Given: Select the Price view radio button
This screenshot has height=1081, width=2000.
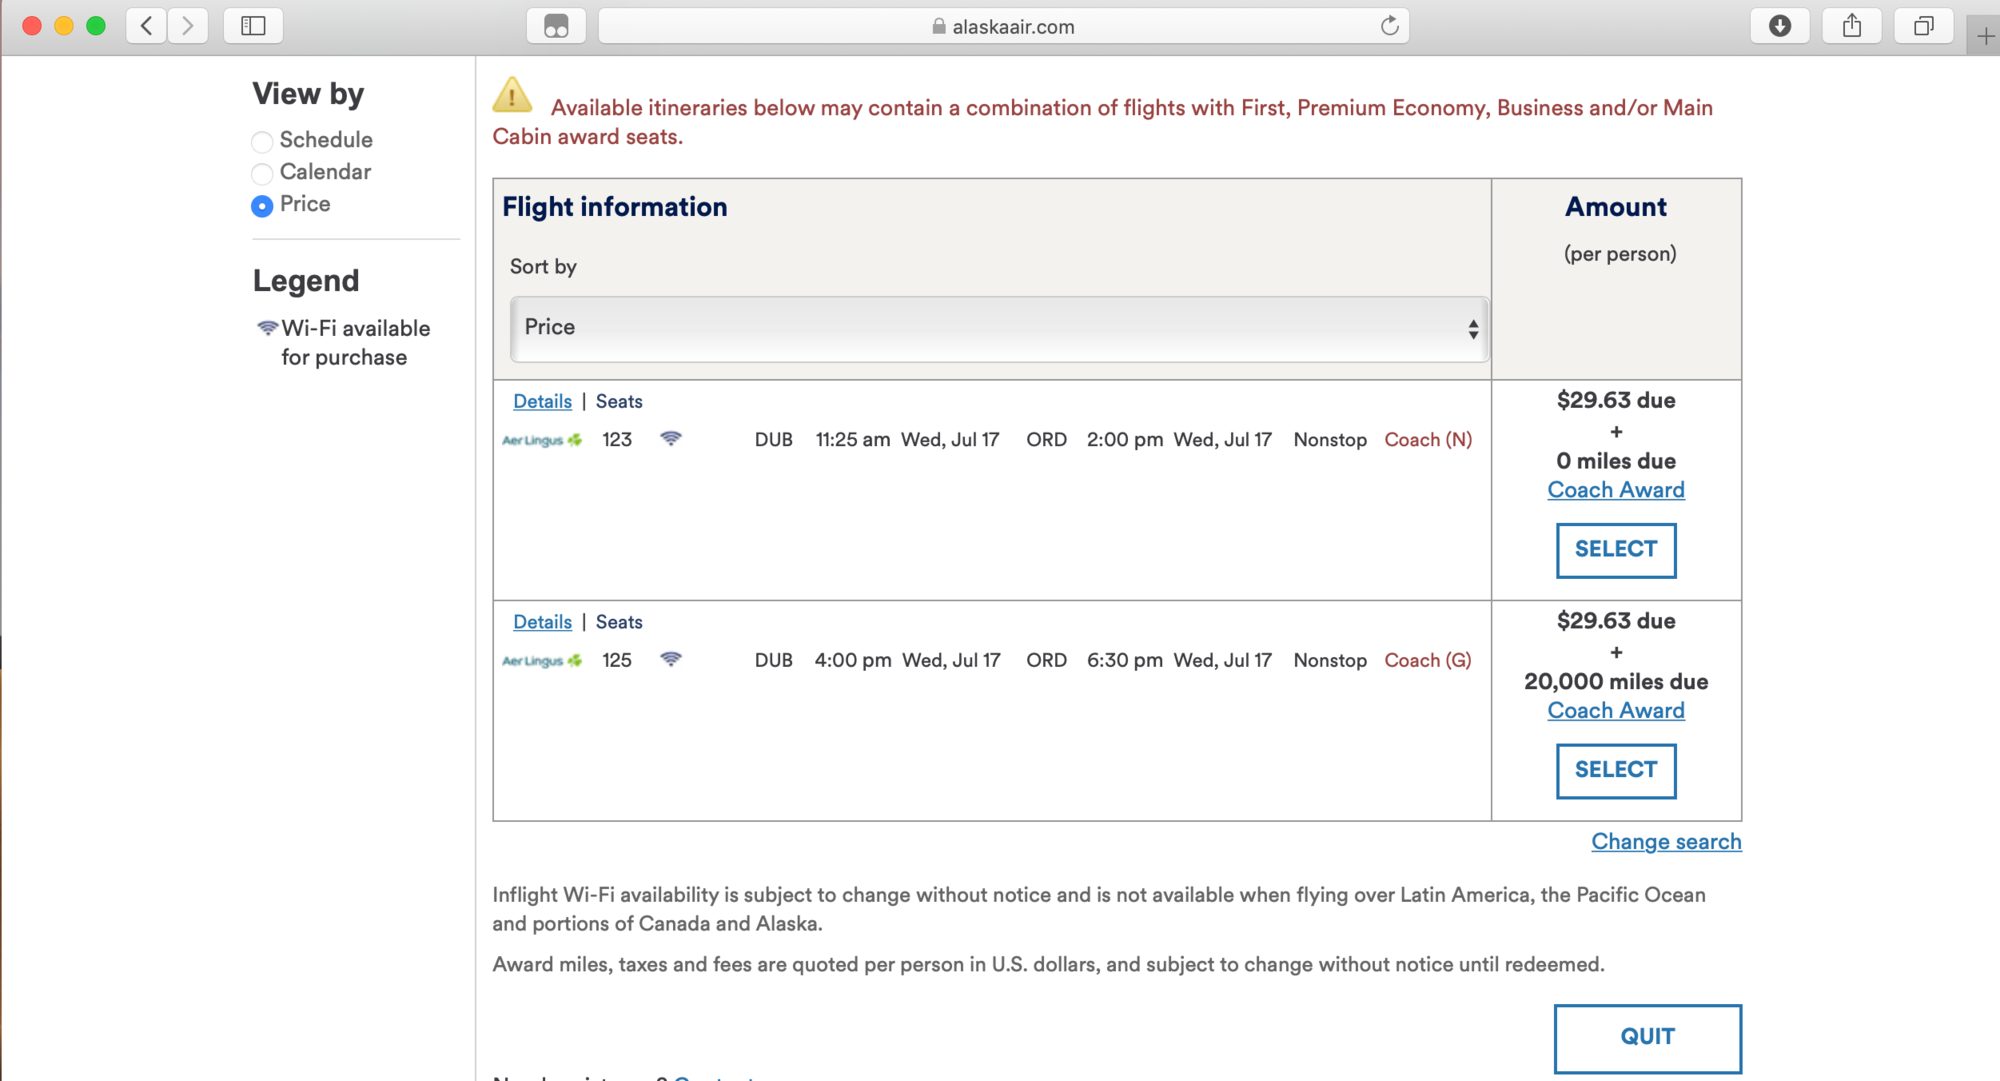Looking at the screenshot, I should click(262, 205).
